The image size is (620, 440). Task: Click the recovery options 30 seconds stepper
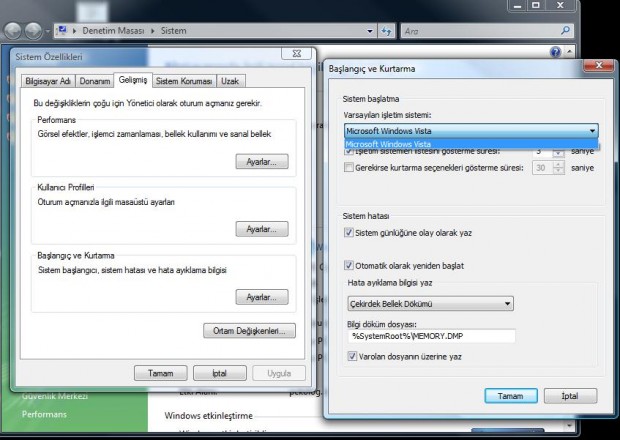pyautogui.click(x=558, y=168)
